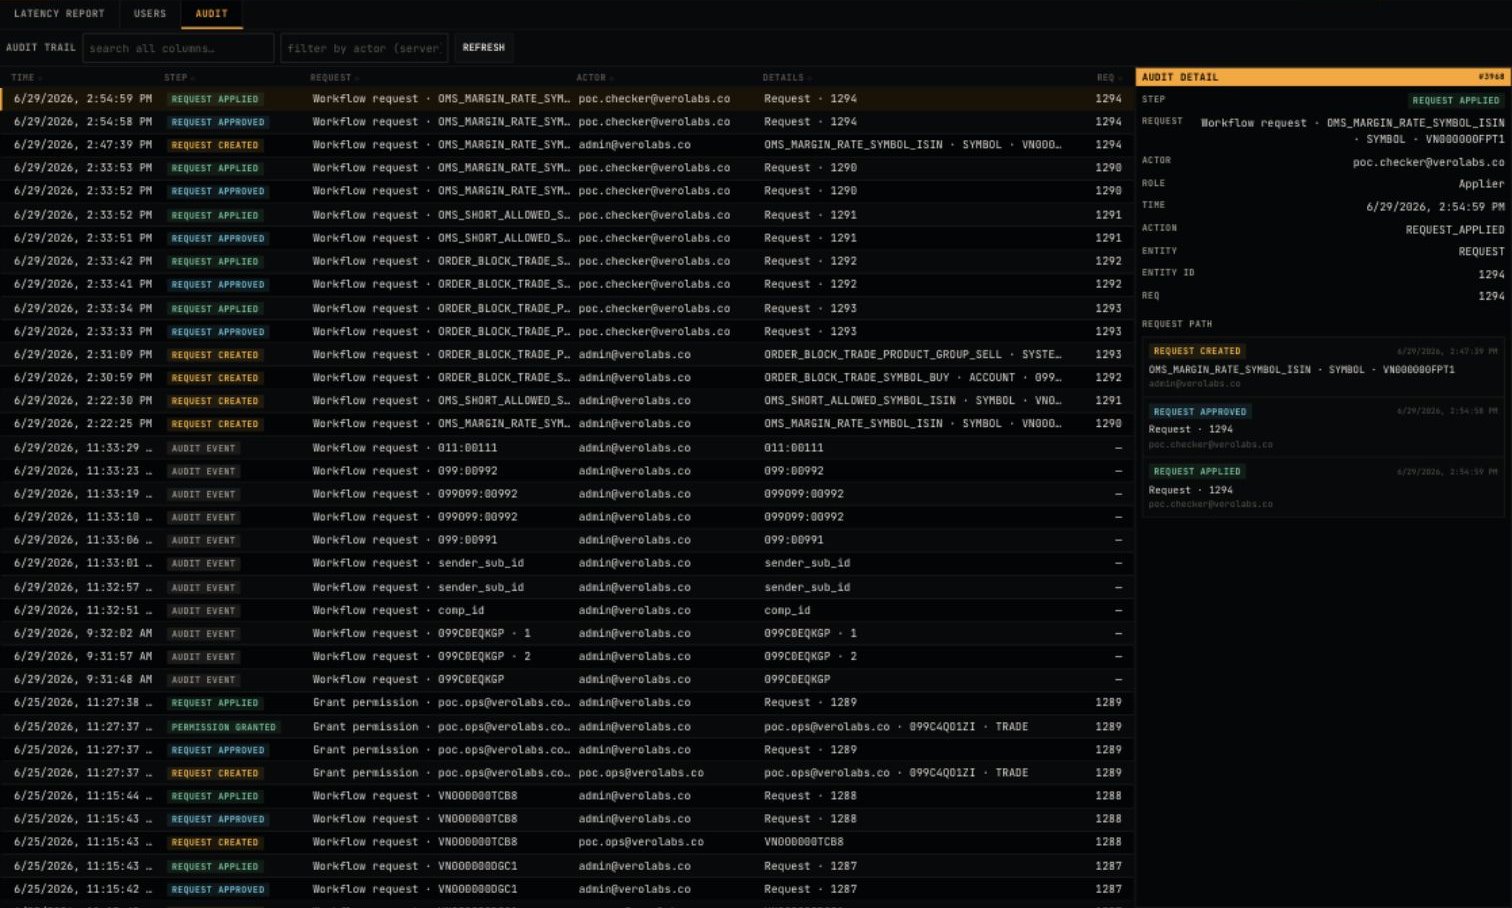Sort by the Time column header
This screenshot has height=908, width=1512.
[24, 77]
